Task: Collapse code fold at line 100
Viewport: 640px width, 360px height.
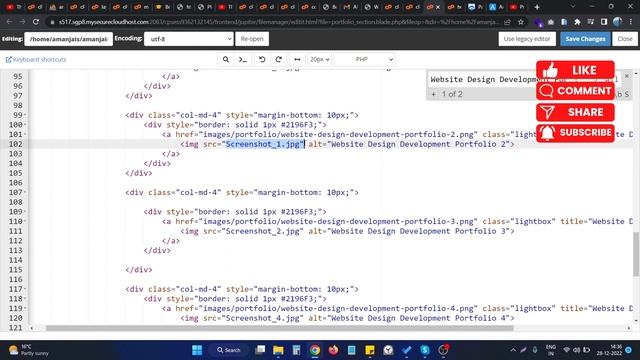Action: click(26, 125)
